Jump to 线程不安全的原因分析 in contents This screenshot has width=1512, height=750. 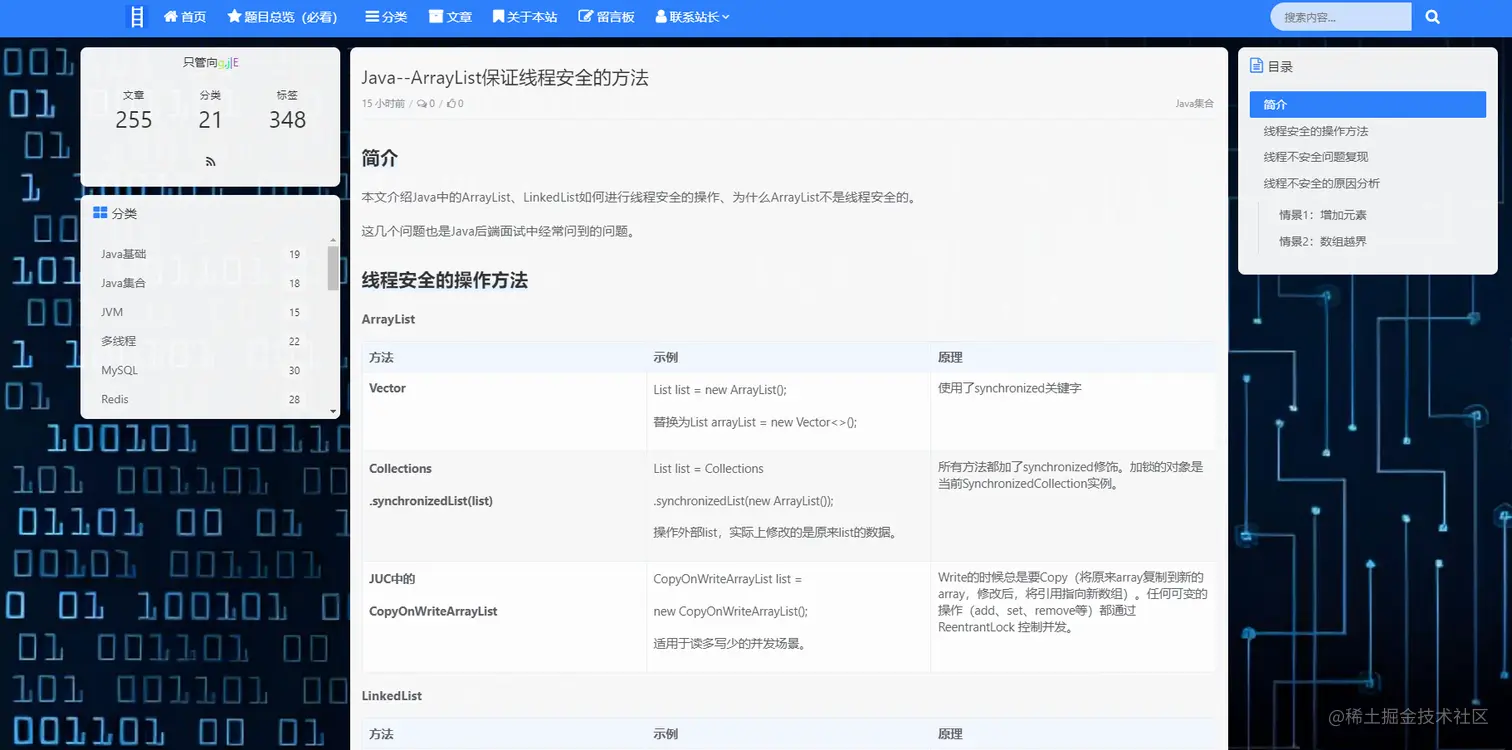pyautogui.click(x=1322, y=183)
